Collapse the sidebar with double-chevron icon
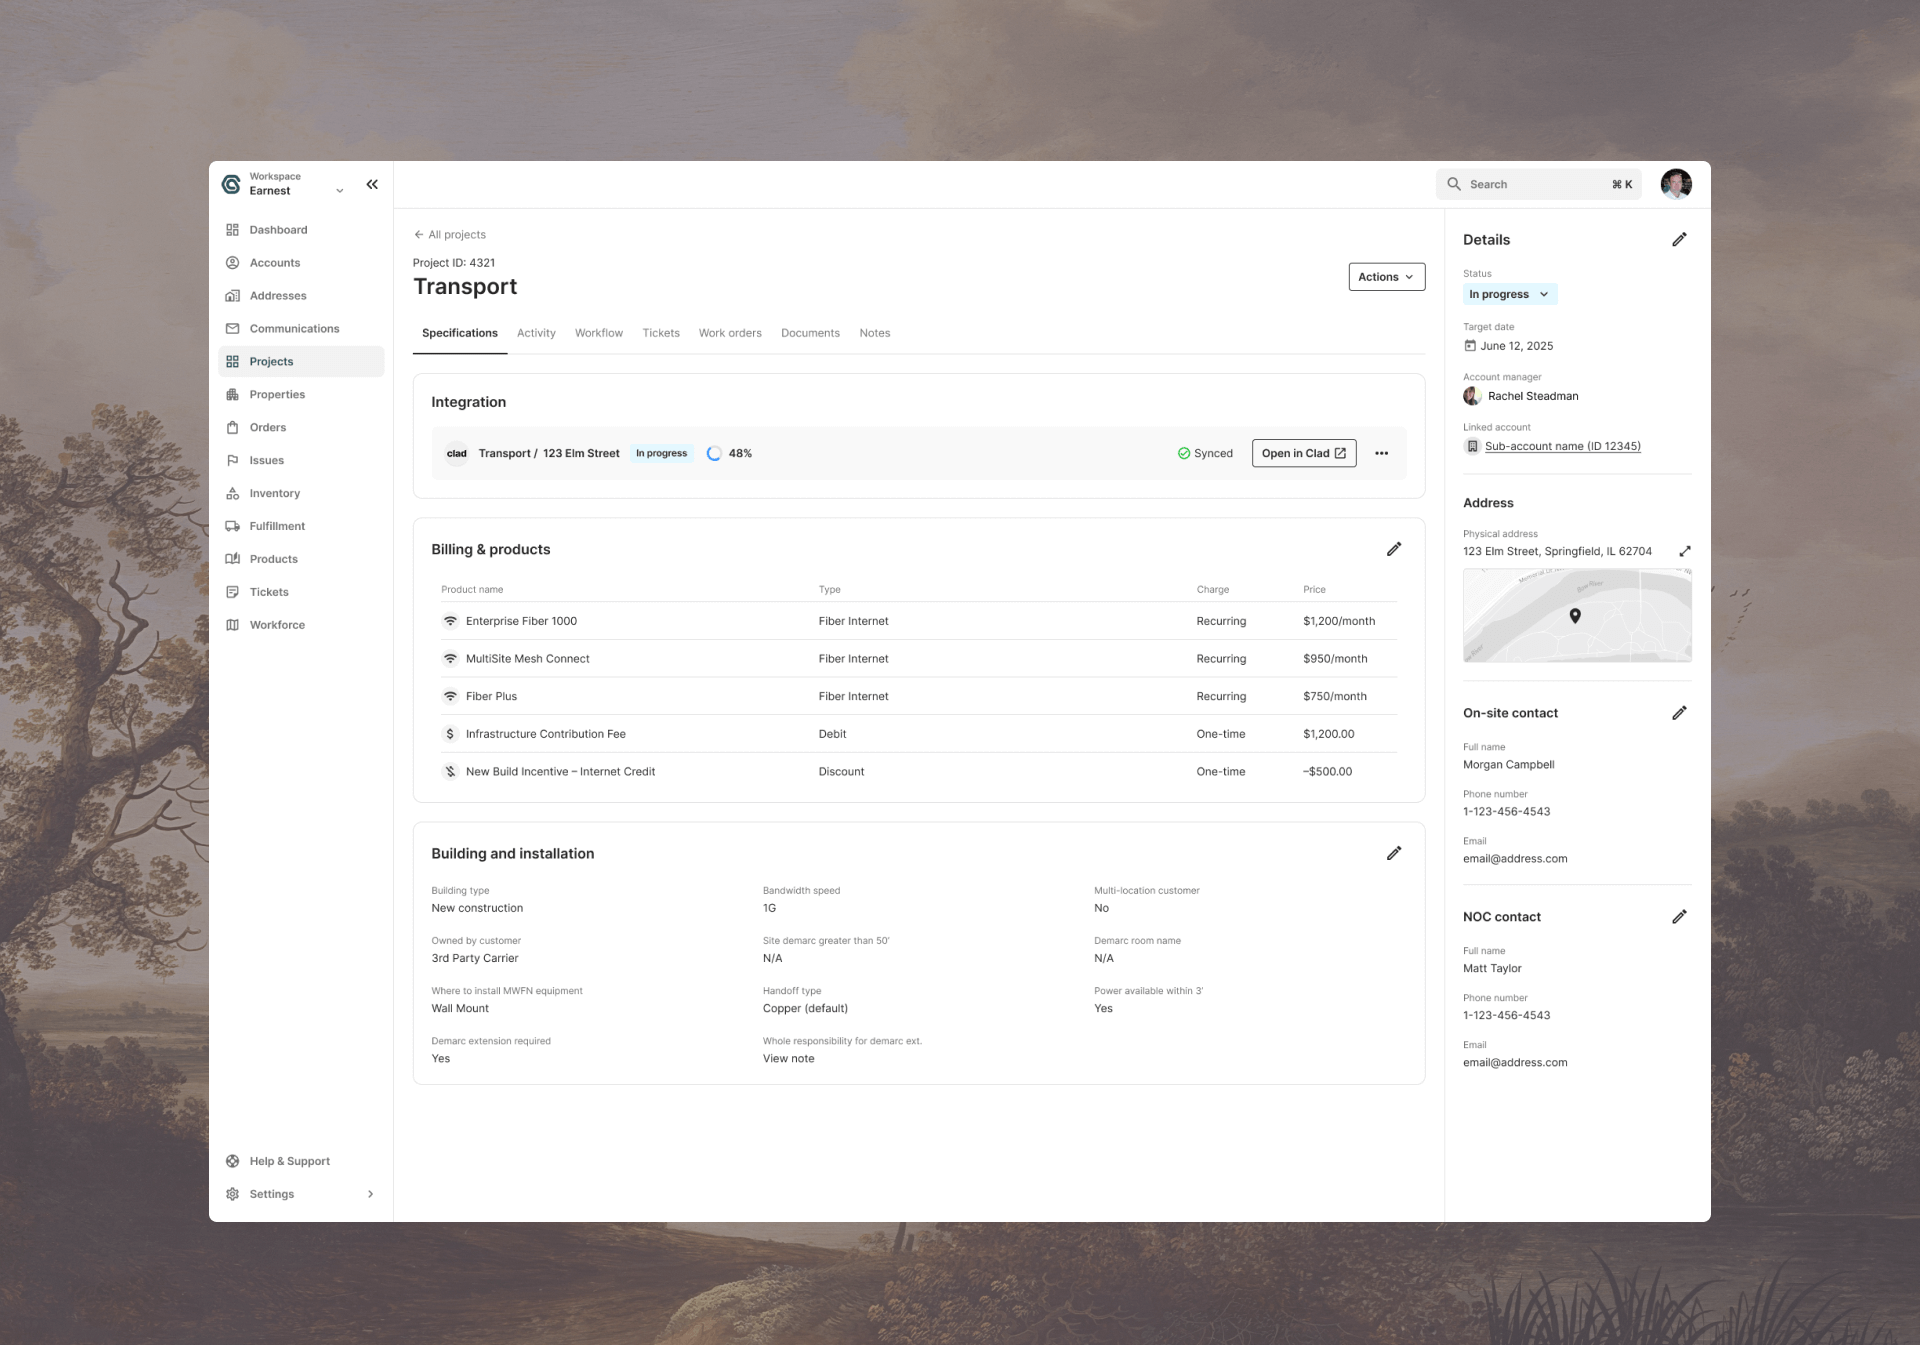Screen dimensions: 1920x1345 tap(372, 184)
